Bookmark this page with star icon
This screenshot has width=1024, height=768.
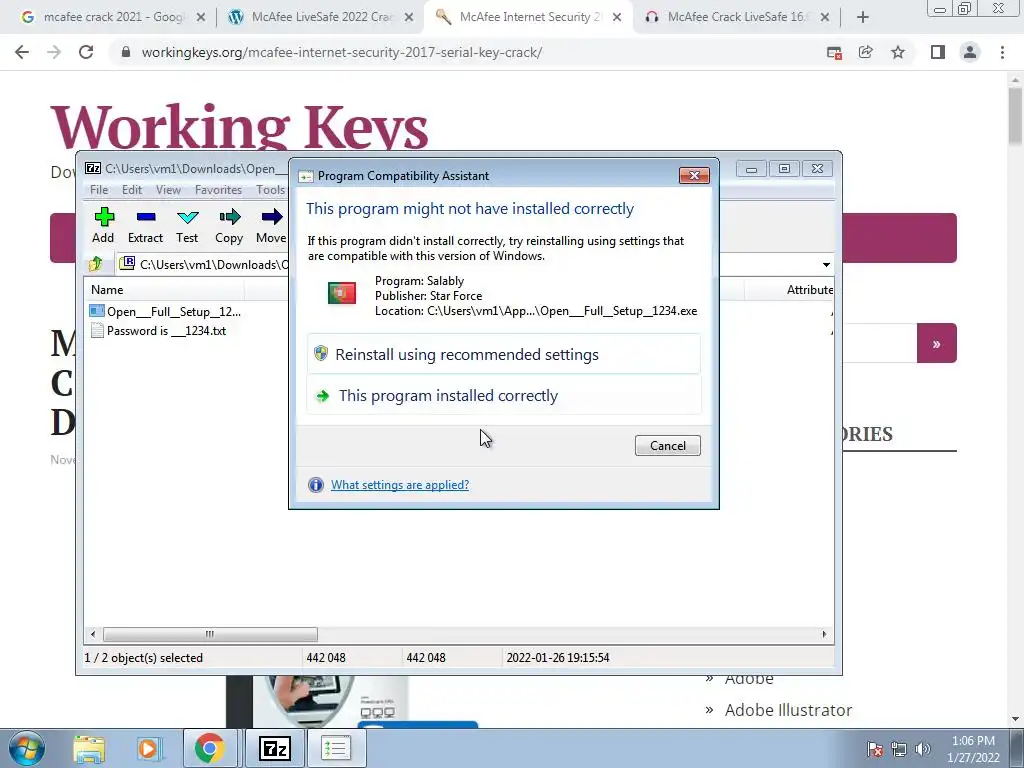[x=898, y=52]
